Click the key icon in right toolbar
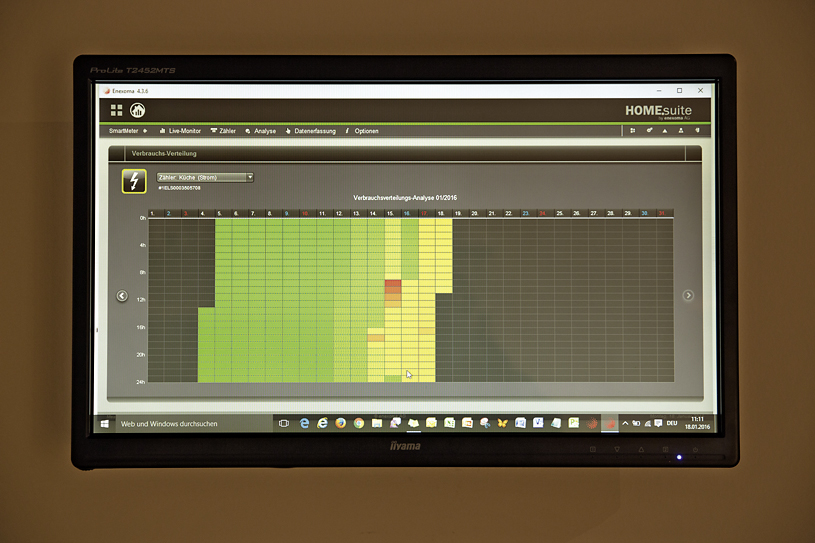Viewport: 815px width, 543px height. 649,130
